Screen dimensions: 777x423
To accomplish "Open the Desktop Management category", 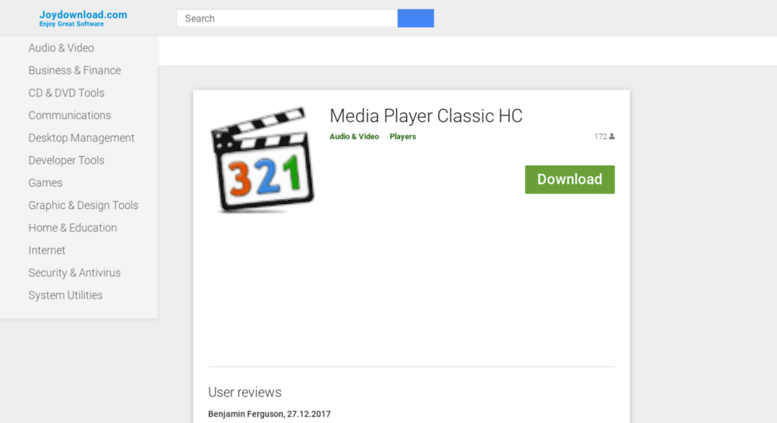I will click(81, 138).
